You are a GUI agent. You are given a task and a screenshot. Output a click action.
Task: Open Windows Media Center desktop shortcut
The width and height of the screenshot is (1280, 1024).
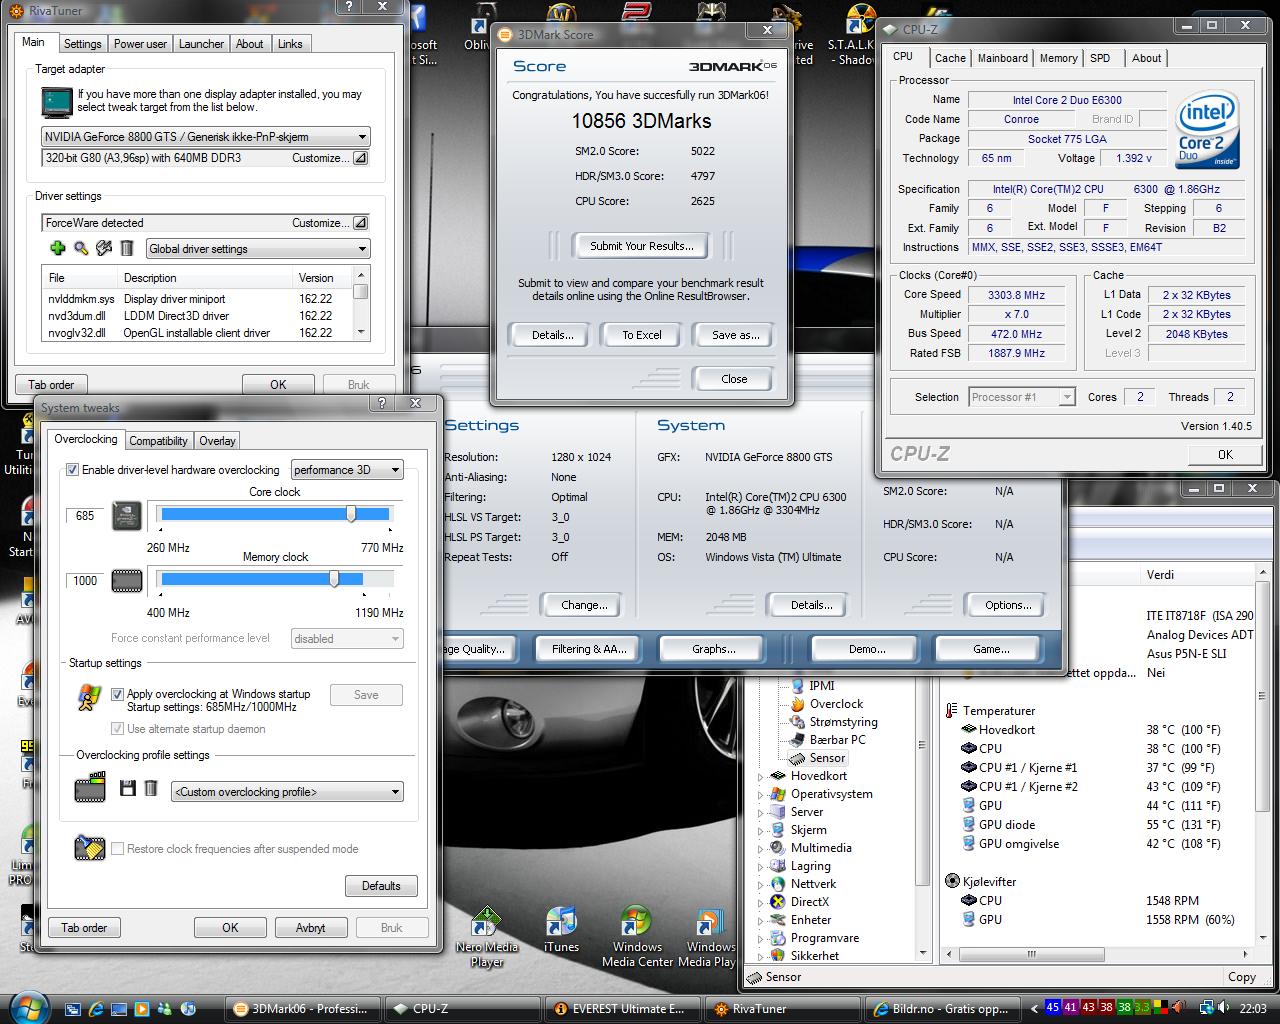point(637,937)
